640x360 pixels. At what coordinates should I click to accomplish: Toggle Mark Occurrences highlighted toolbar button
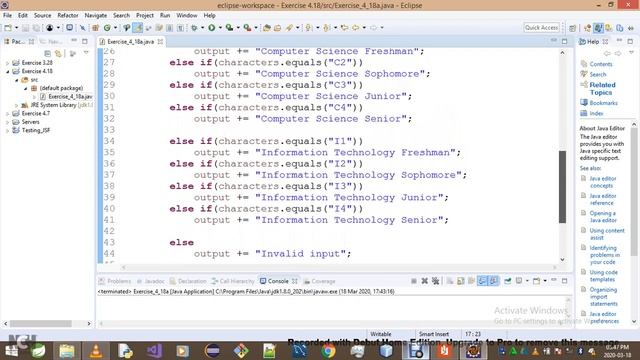(138, 28)
